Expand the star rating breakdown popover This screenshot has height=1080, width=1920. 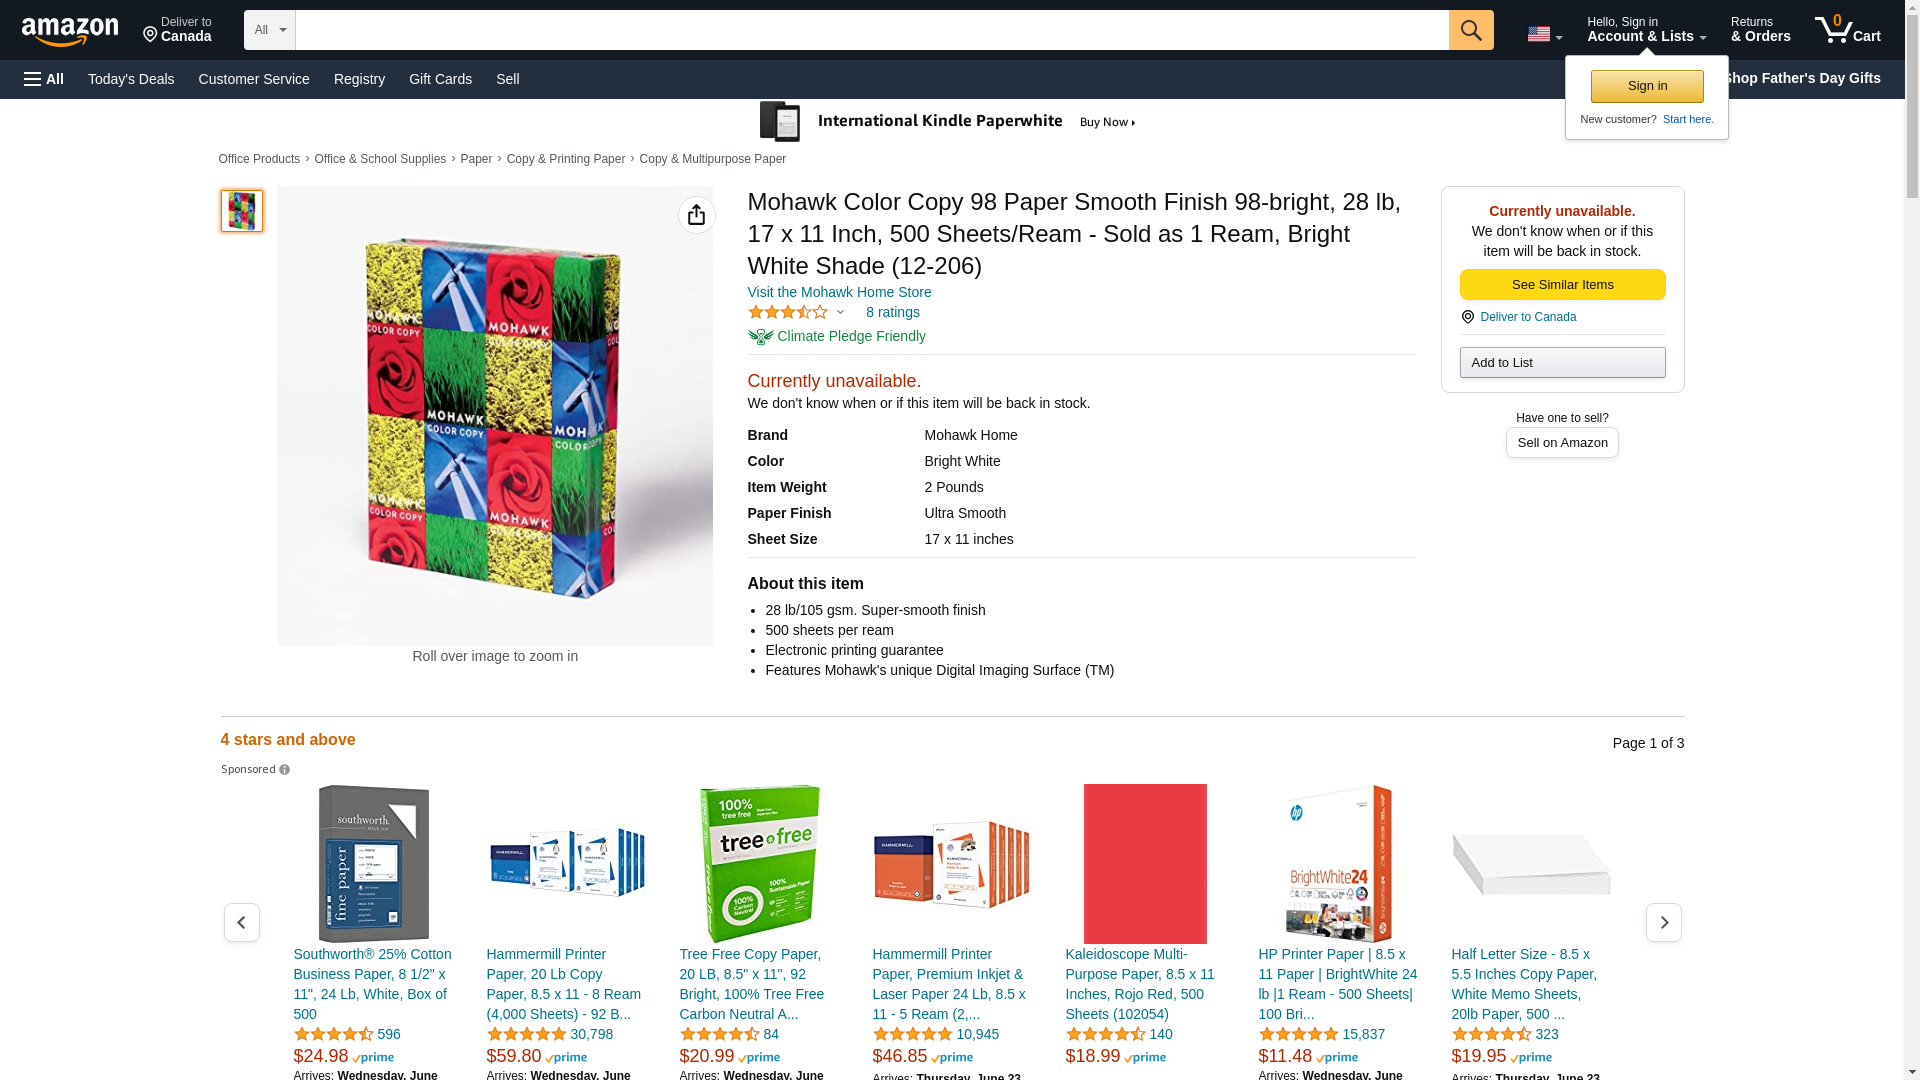tap(840, 312)
